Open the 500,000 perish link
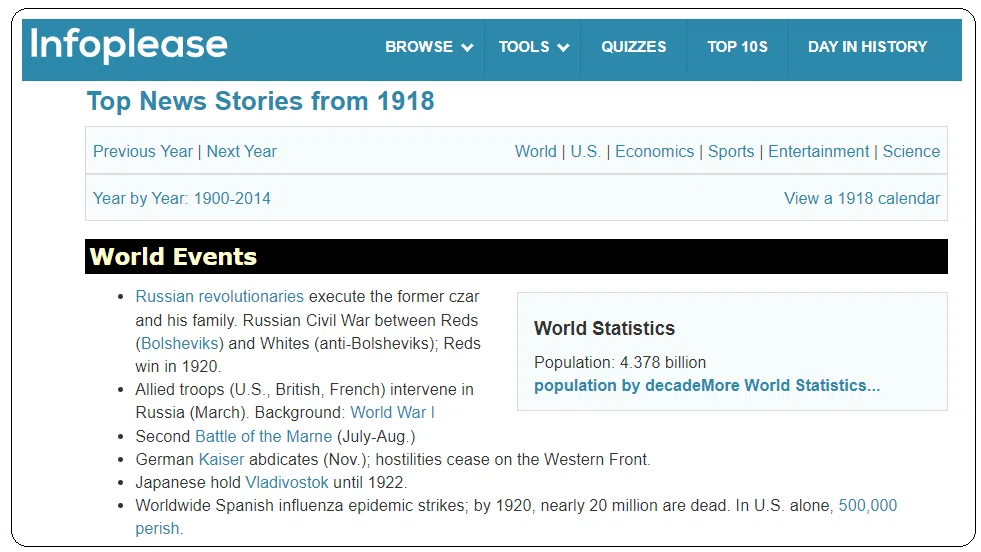Screen dimensions: 981x552 point(868,506)
